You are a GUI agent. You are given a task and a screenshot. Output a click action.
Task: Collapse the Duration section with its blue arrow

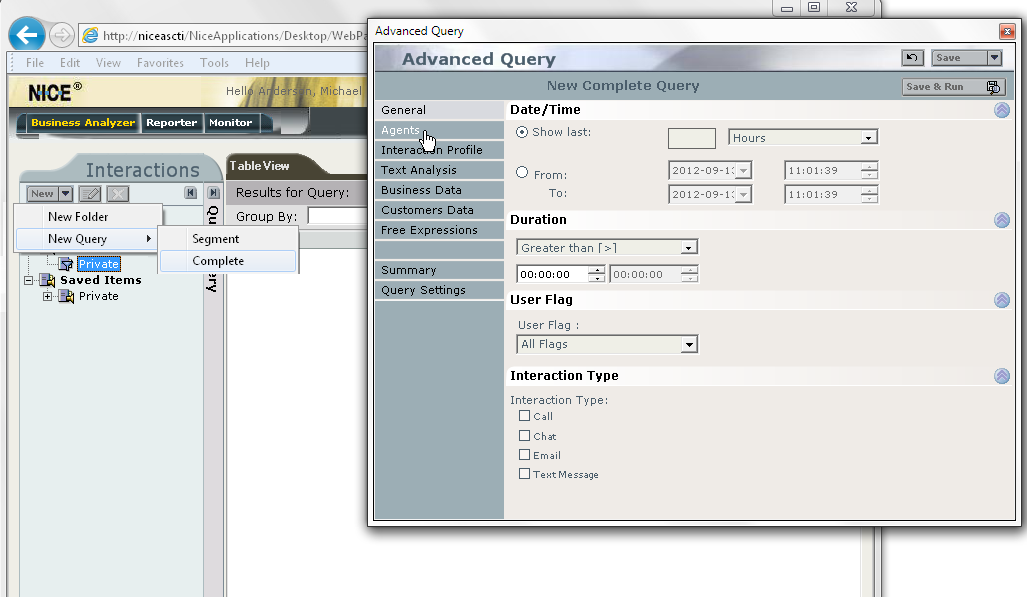(x=1002, y=220)
